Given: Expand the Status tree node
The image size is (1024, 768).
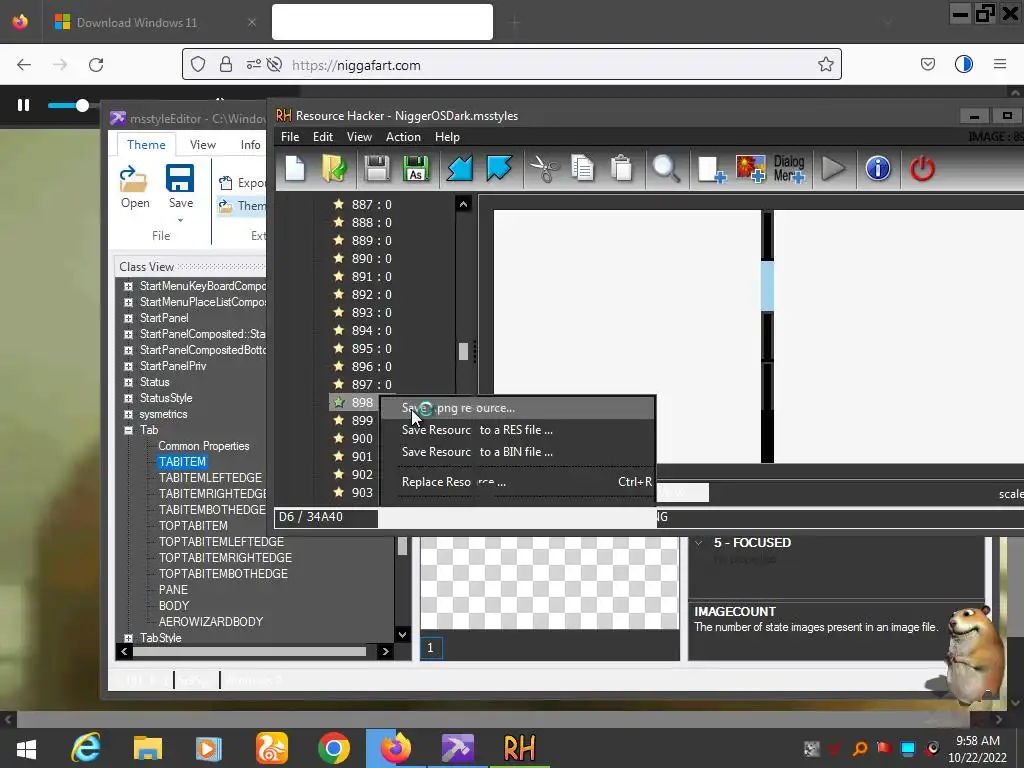Looking at the screenshot, I should coord(128,382).
